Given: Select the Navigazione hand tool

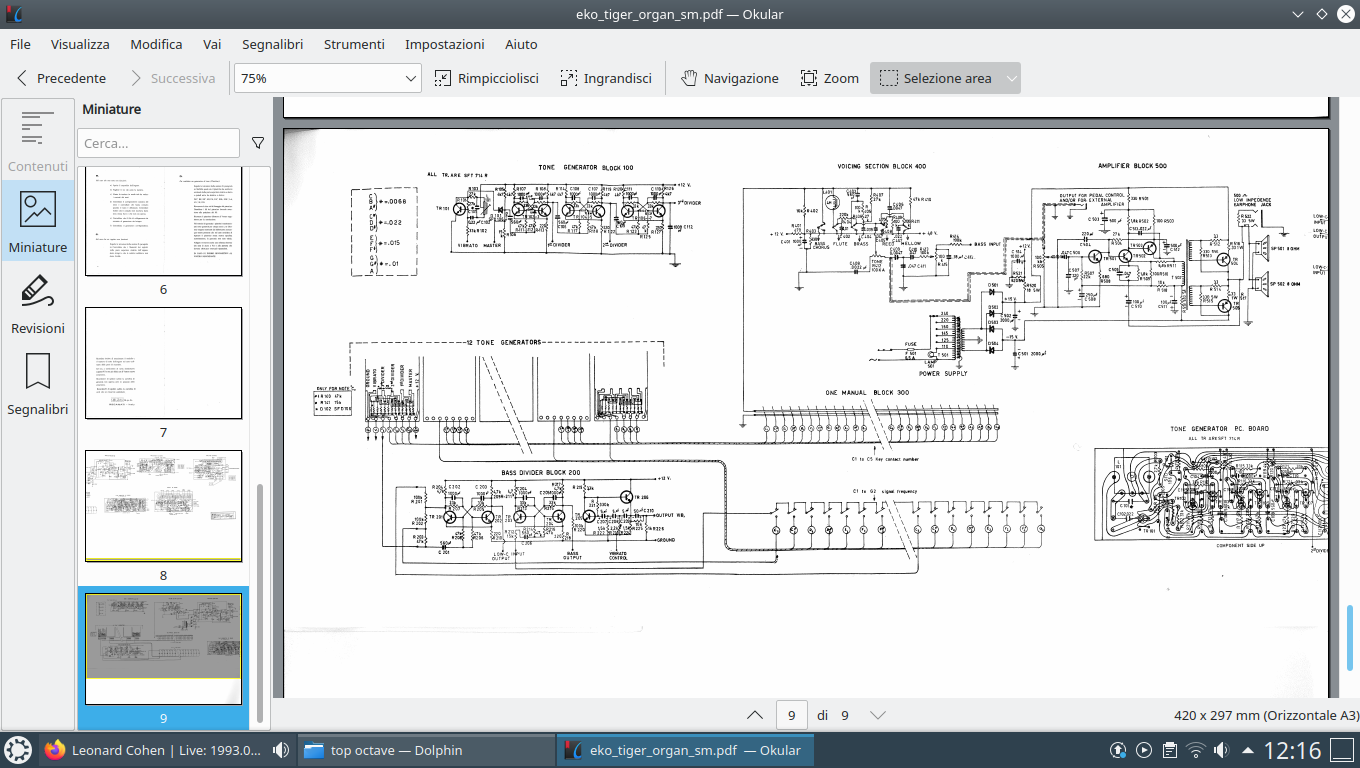Looking at the screenshot, I should [x=689, y=78].
